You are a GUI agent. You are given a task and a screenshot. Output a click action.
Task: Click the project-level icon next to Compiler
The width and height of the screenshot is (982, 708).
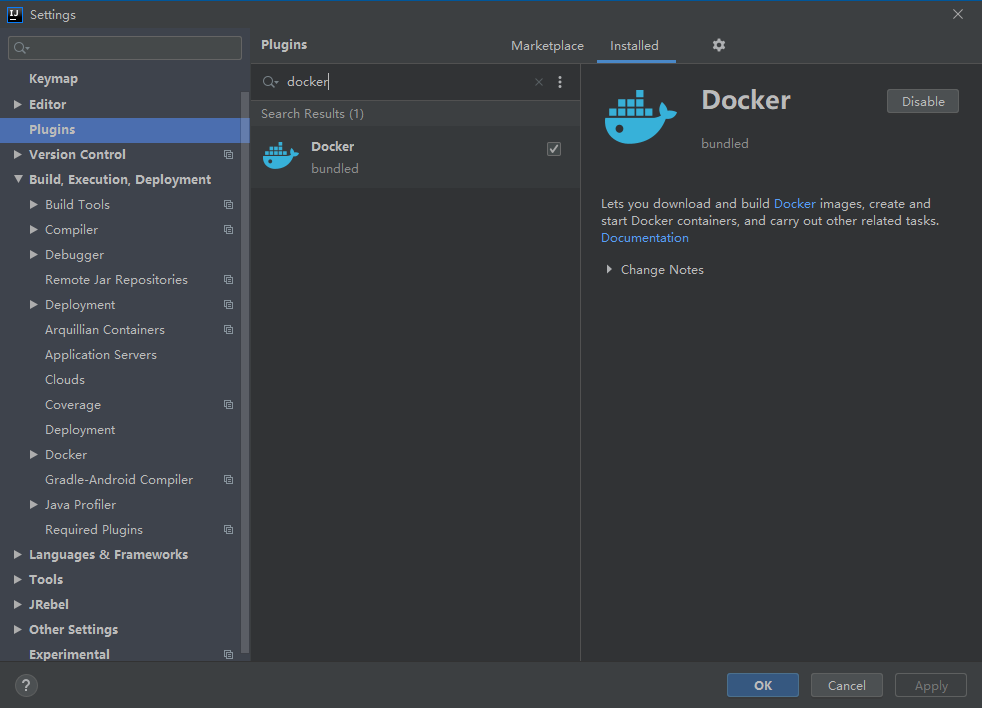click(x=229, y=230)
